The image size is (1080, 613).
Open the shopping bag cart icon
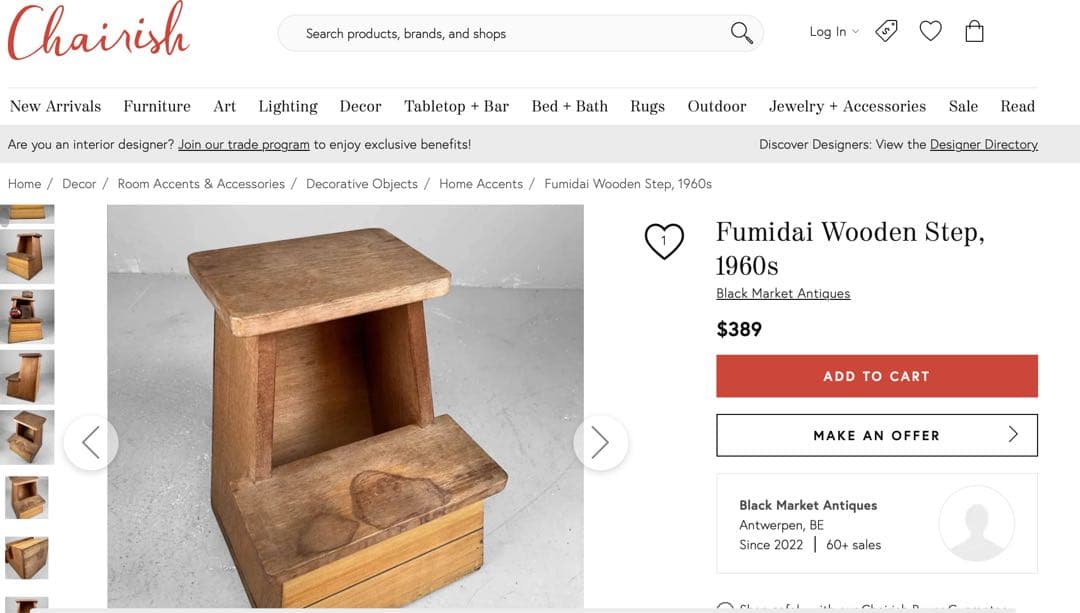[974, 31]
